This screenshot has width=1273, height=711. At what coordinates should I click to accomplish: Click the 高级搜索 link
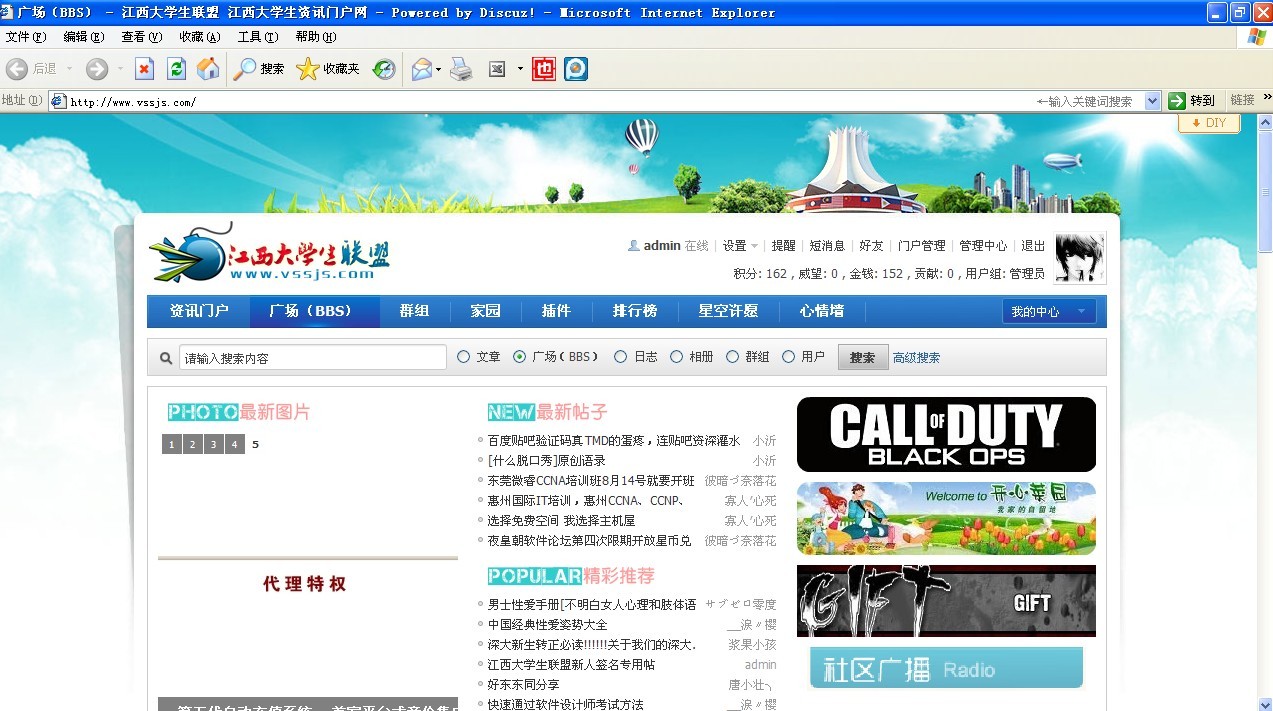click(916, 357)
